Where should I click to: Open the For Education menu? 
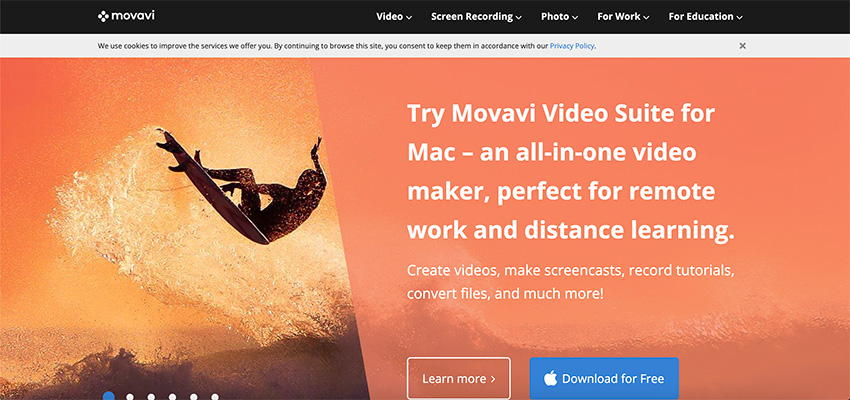pos(705,17)
